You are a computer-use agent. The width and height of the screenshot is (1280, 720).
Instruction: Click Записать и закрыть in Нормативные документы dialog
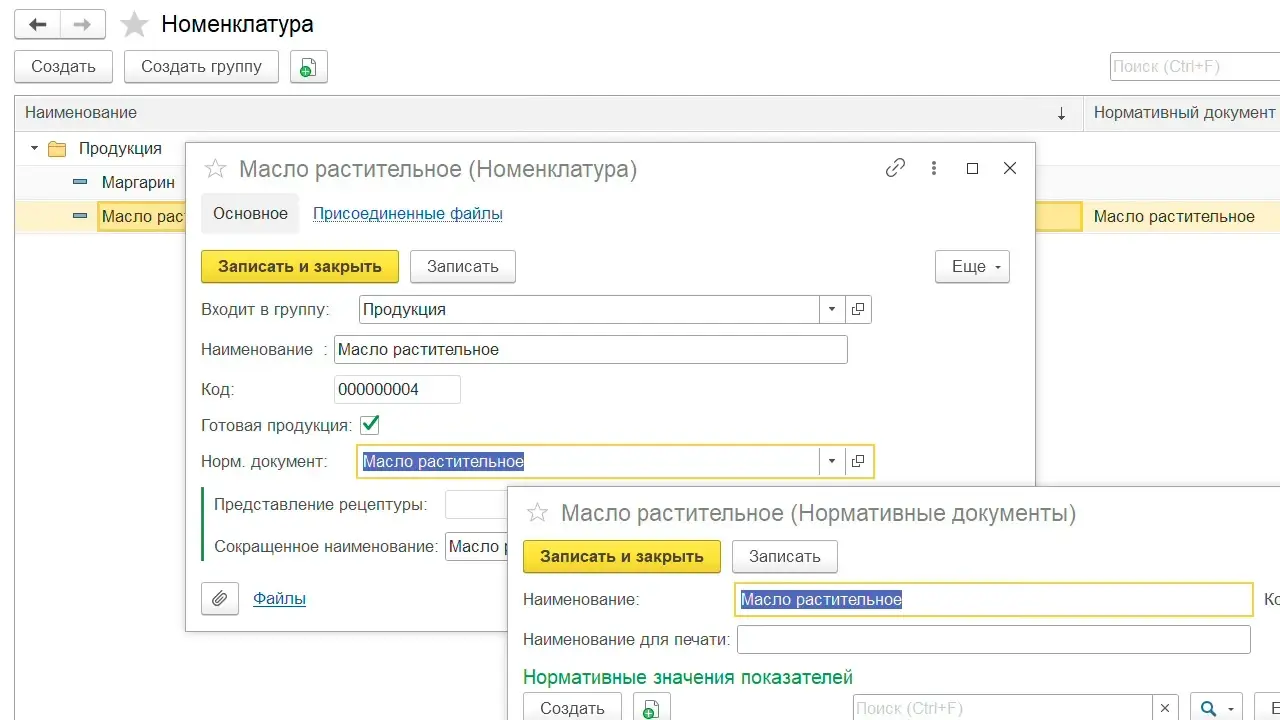622,557
